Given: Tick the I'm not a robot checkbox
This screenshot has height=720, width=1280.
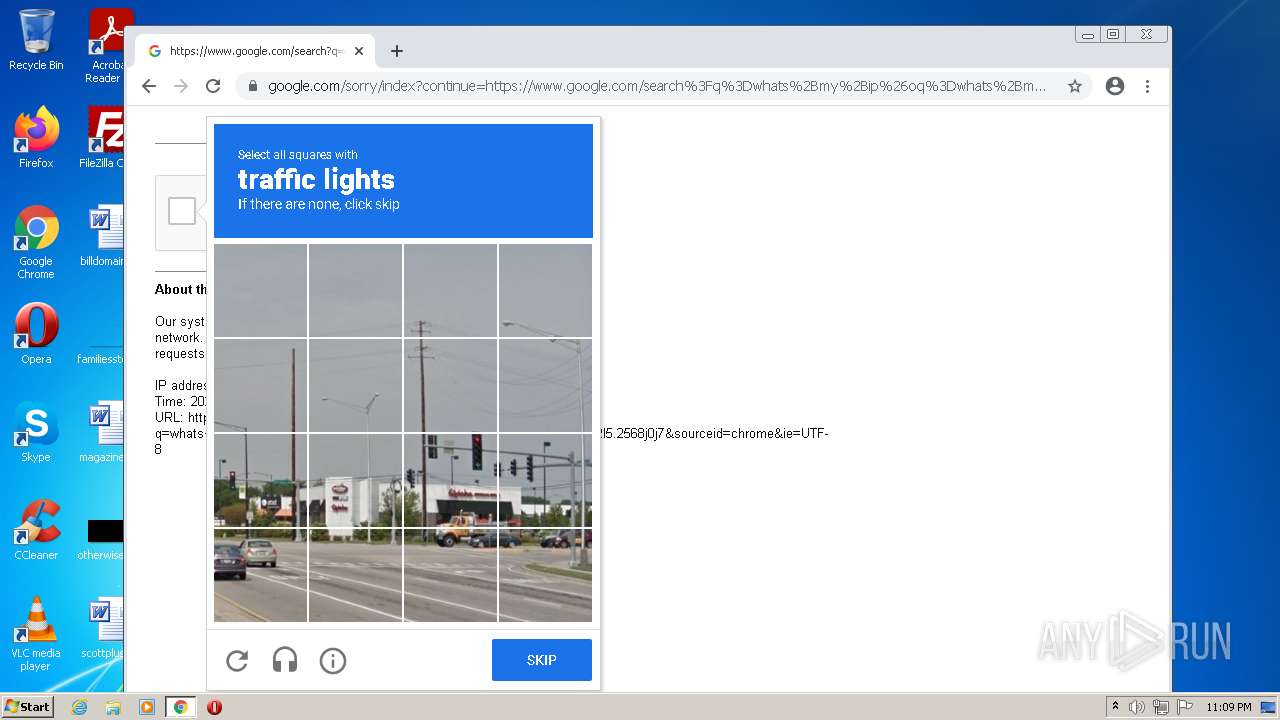Looking at the screenshot, I should [182, 211].
